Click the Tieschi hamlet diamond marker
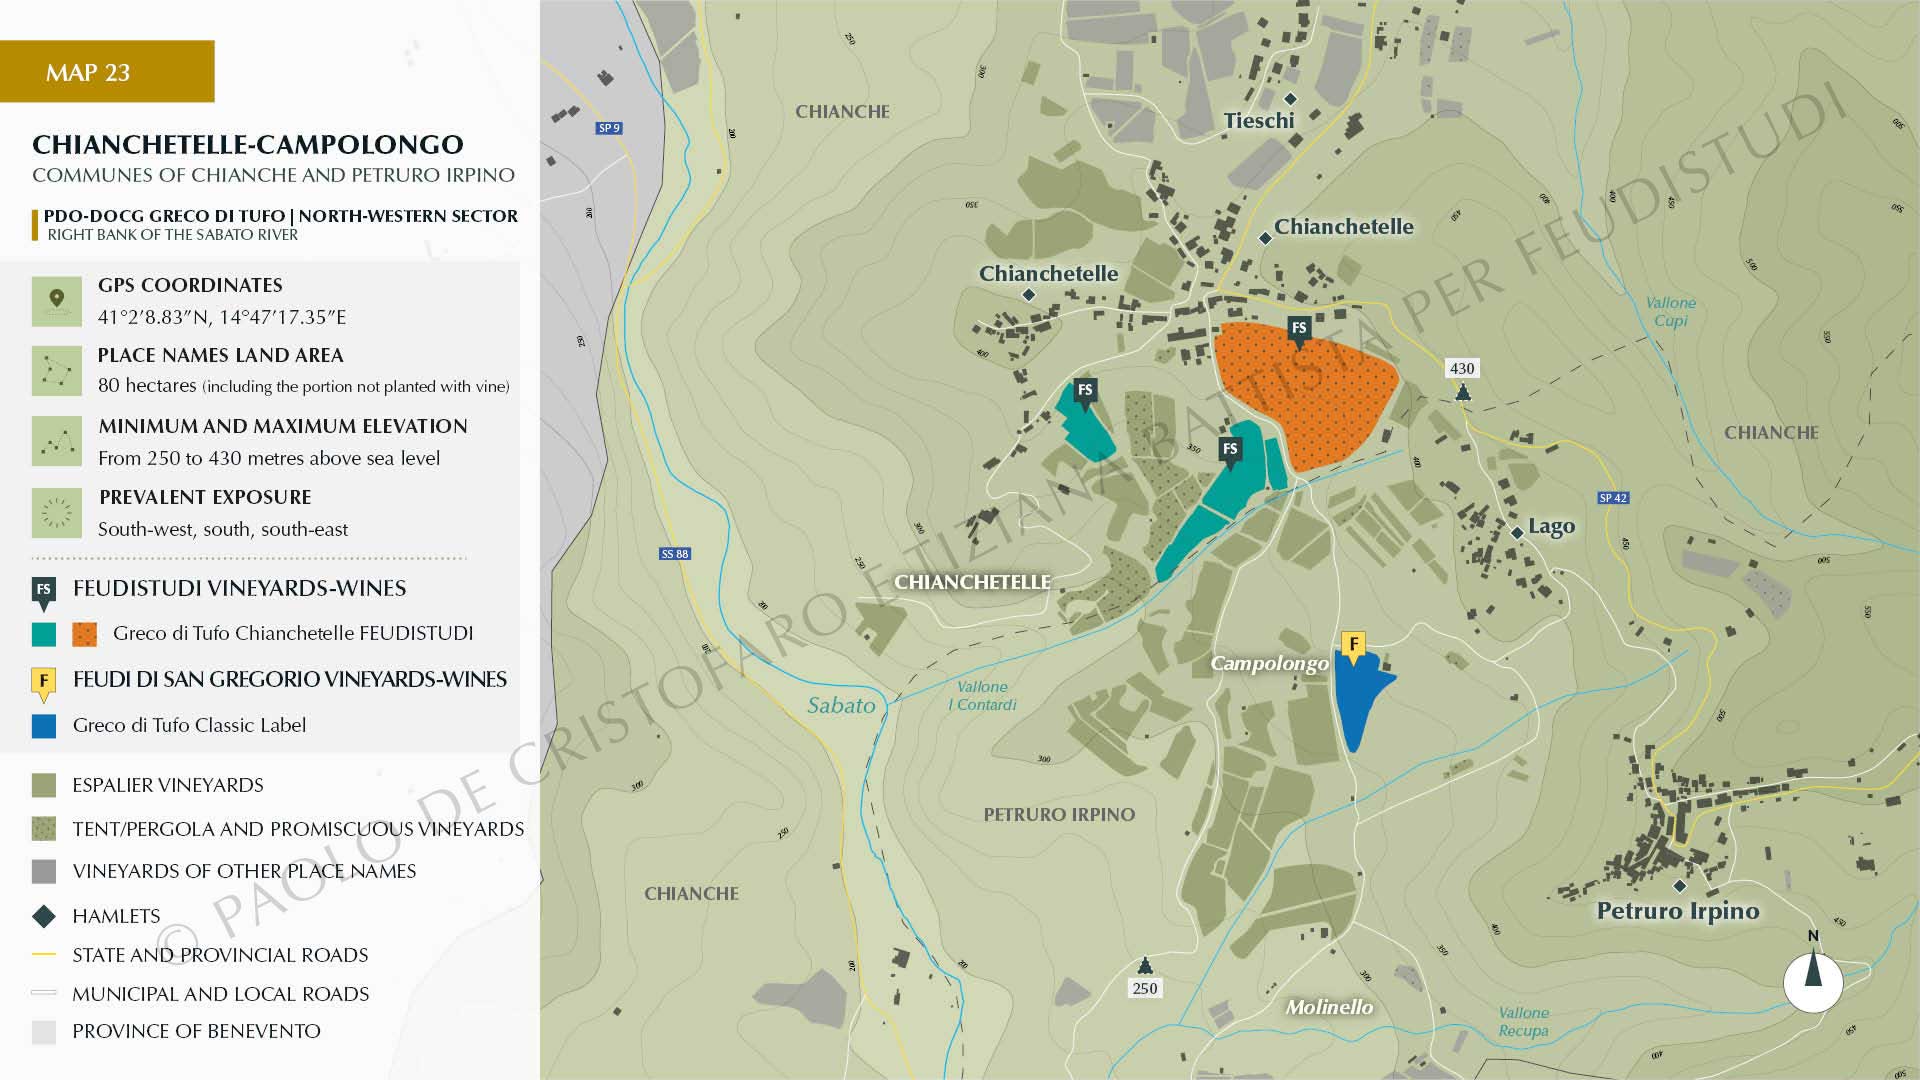Screen dimensions: 1920x1080 click(x=1290, y=98)
